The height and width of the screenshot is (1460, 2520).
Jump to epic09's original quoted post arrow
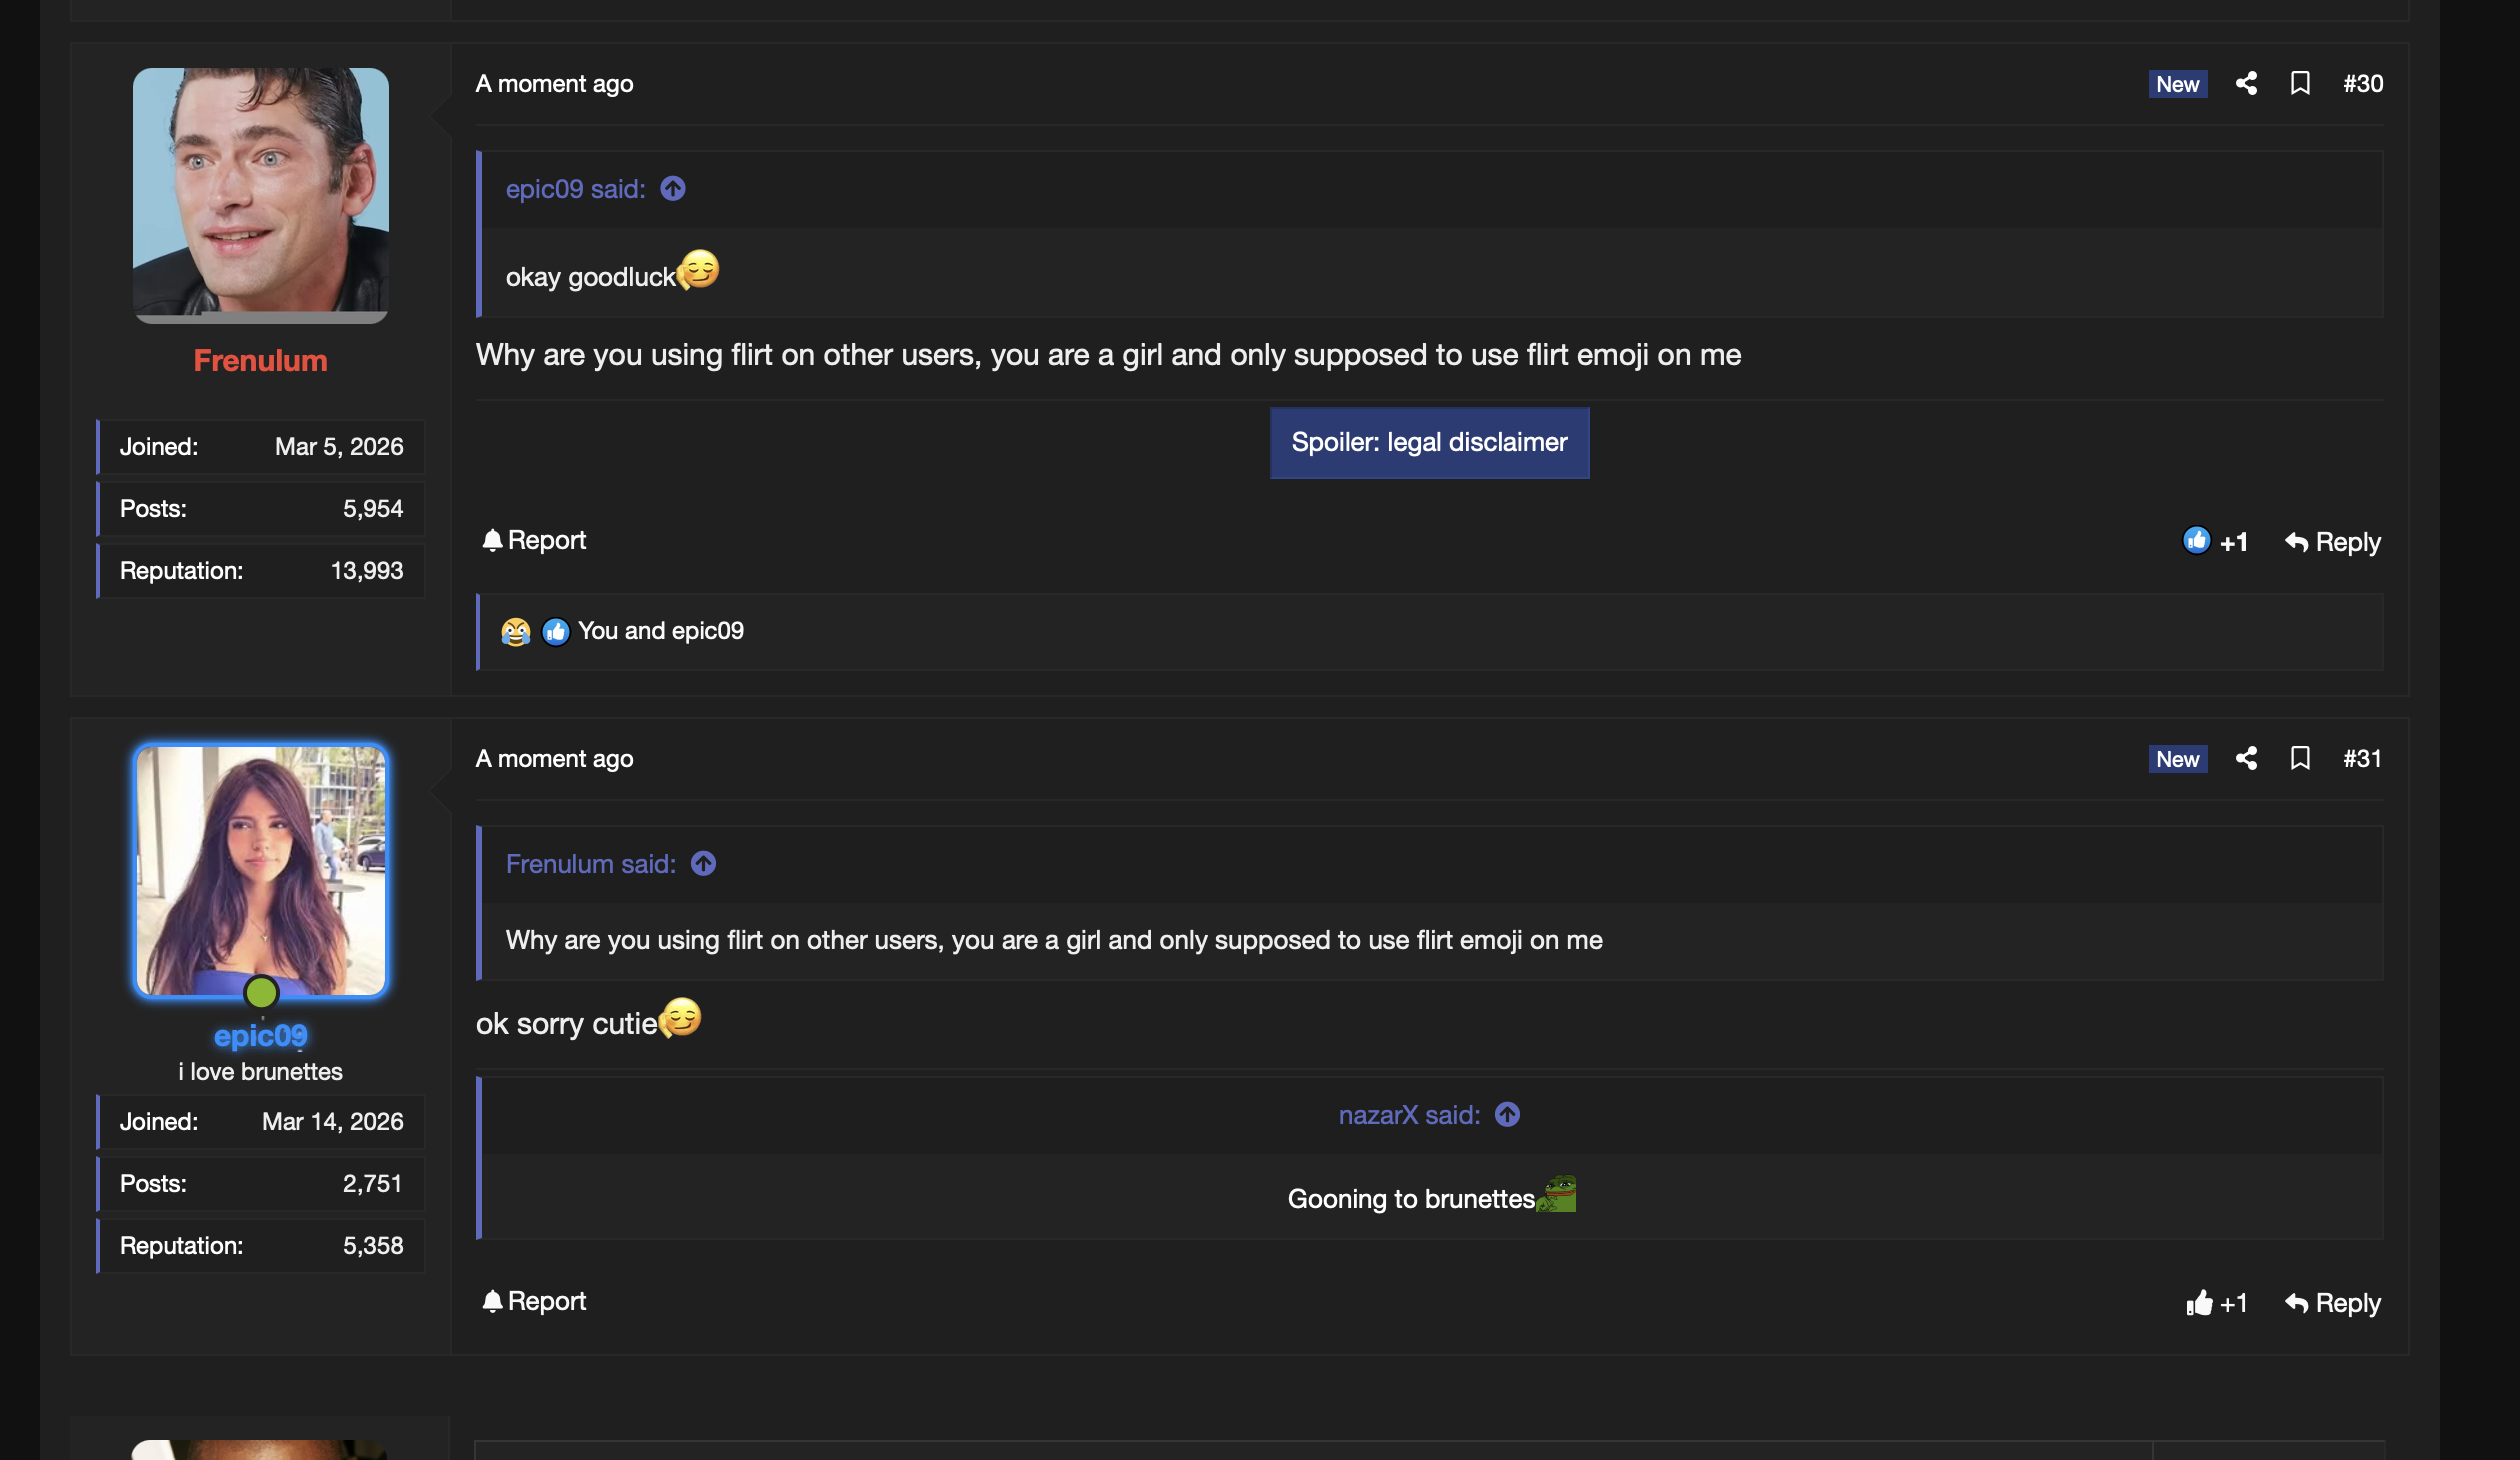[673, 188]
